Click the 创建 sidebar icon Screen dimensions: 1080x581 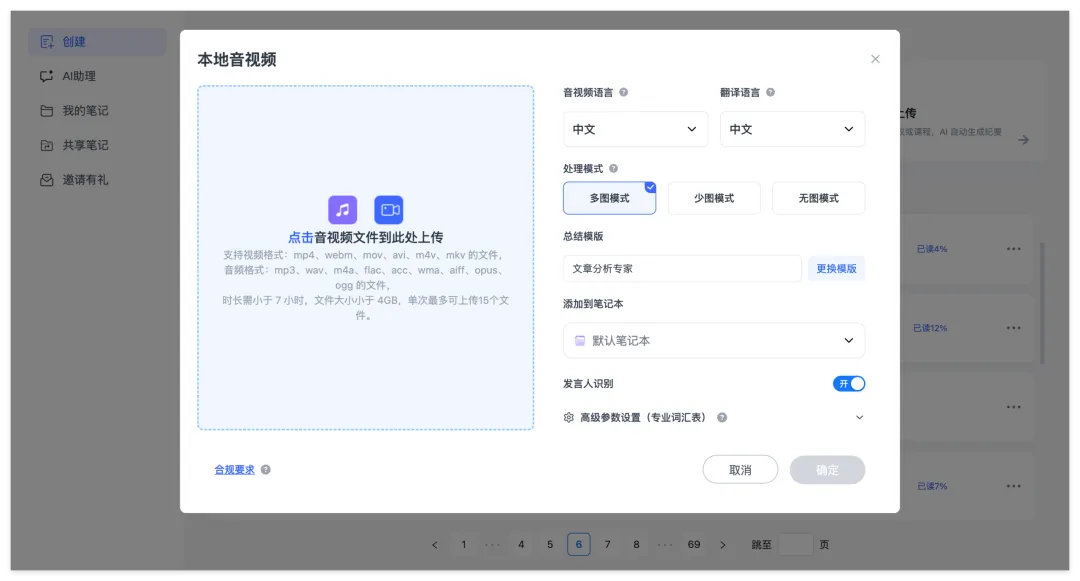47,42
